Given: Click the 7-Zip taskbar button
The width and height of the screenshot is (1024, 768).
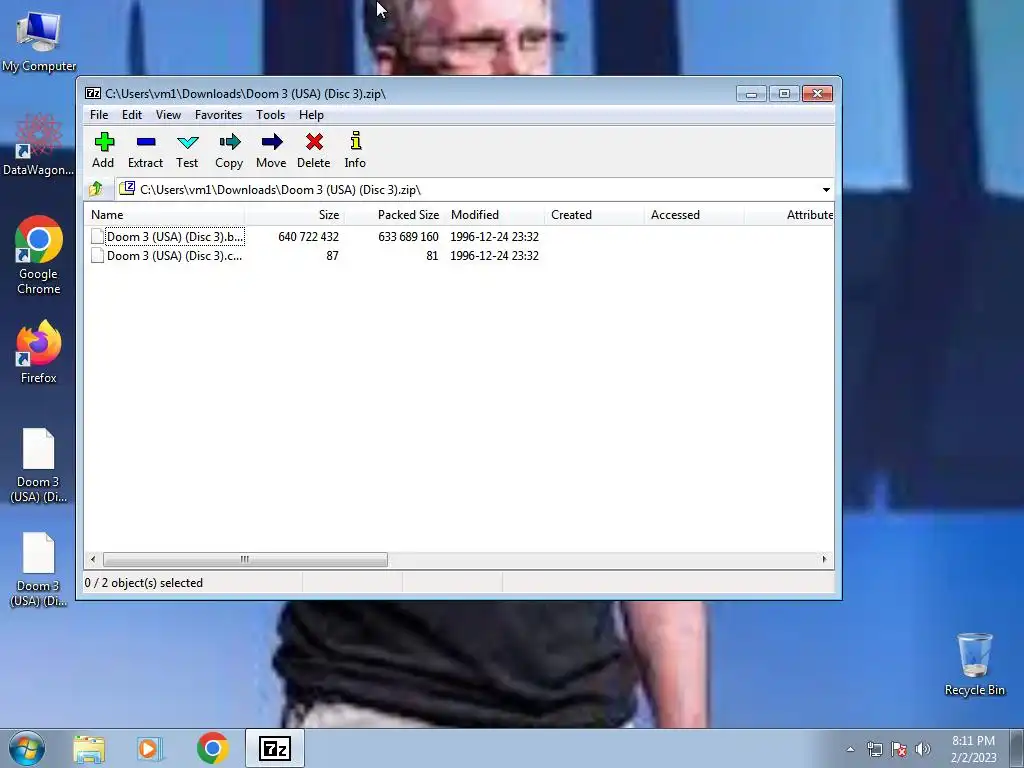Looking at the screenshot, I should click(x=274, y=748).
